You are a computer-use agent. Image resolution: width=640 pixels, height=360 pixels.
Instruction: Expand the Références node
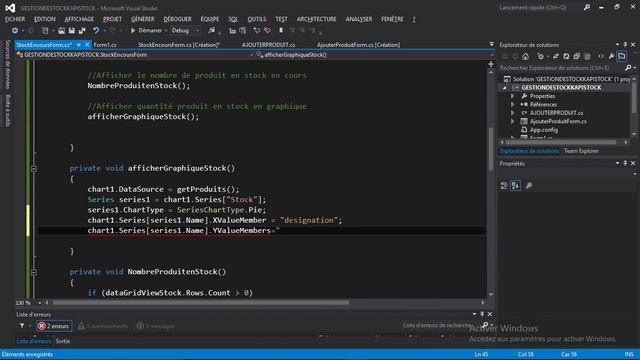click(513, 104)
